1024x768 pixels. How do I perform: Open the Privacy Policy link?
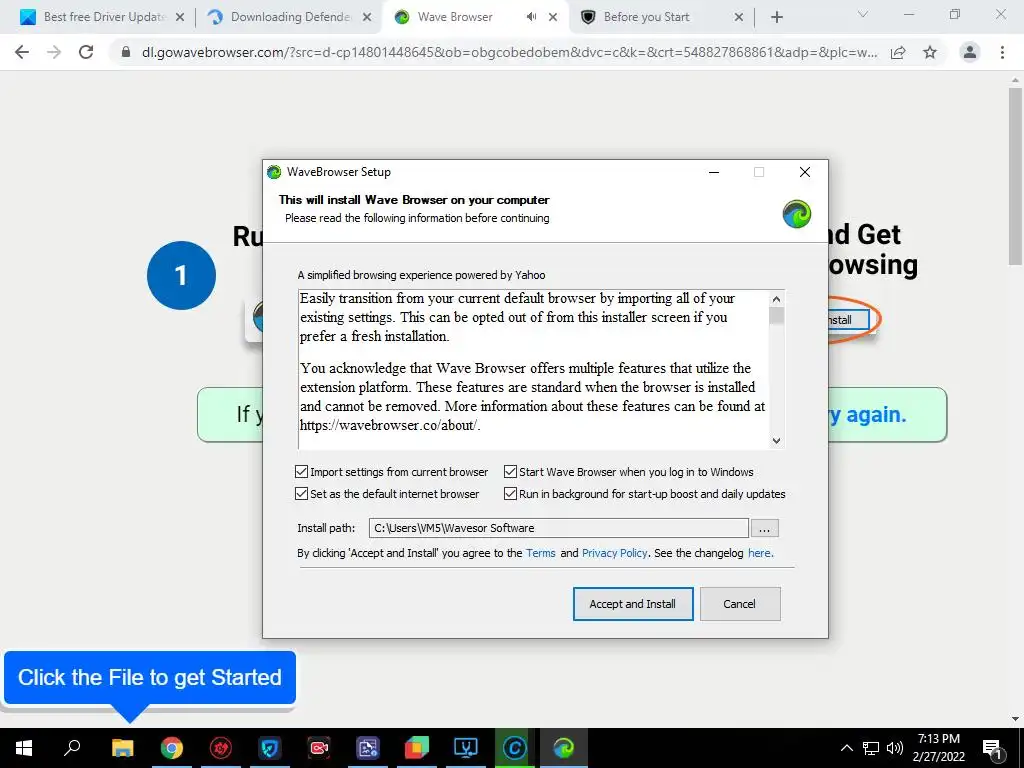(615, 553)
